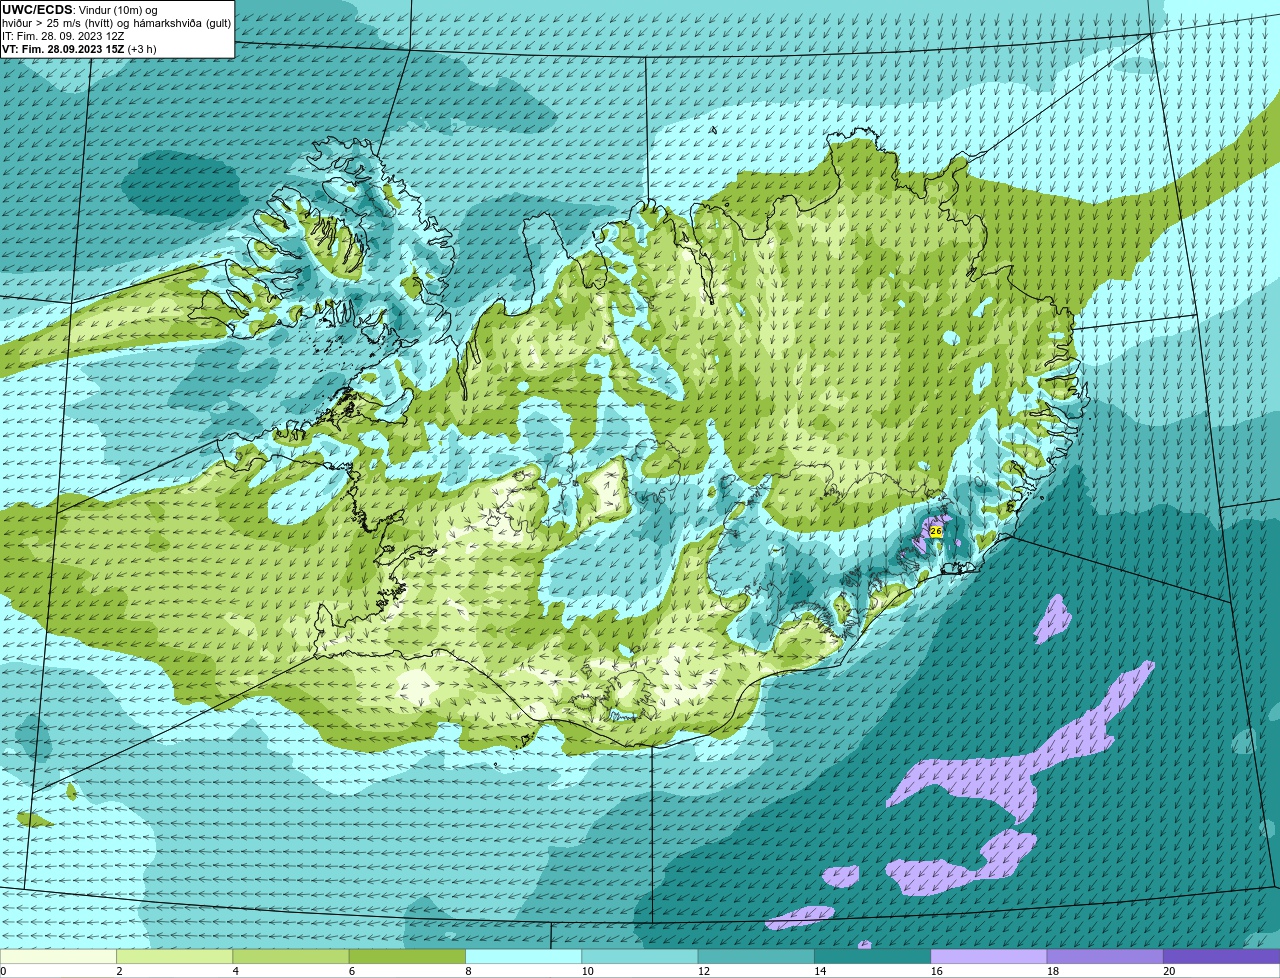1280x978 pixels.
Task: Click the 'hviður > 25 m/s' description line
Action: pyautogui.click(x=116, y=23)
